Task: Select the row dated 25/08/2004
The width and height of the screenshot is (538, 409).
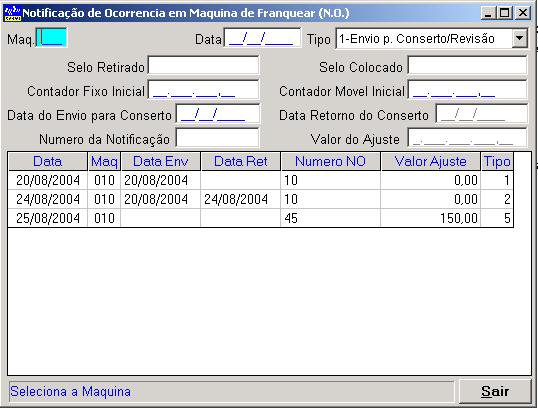Action: click(261, 218)
